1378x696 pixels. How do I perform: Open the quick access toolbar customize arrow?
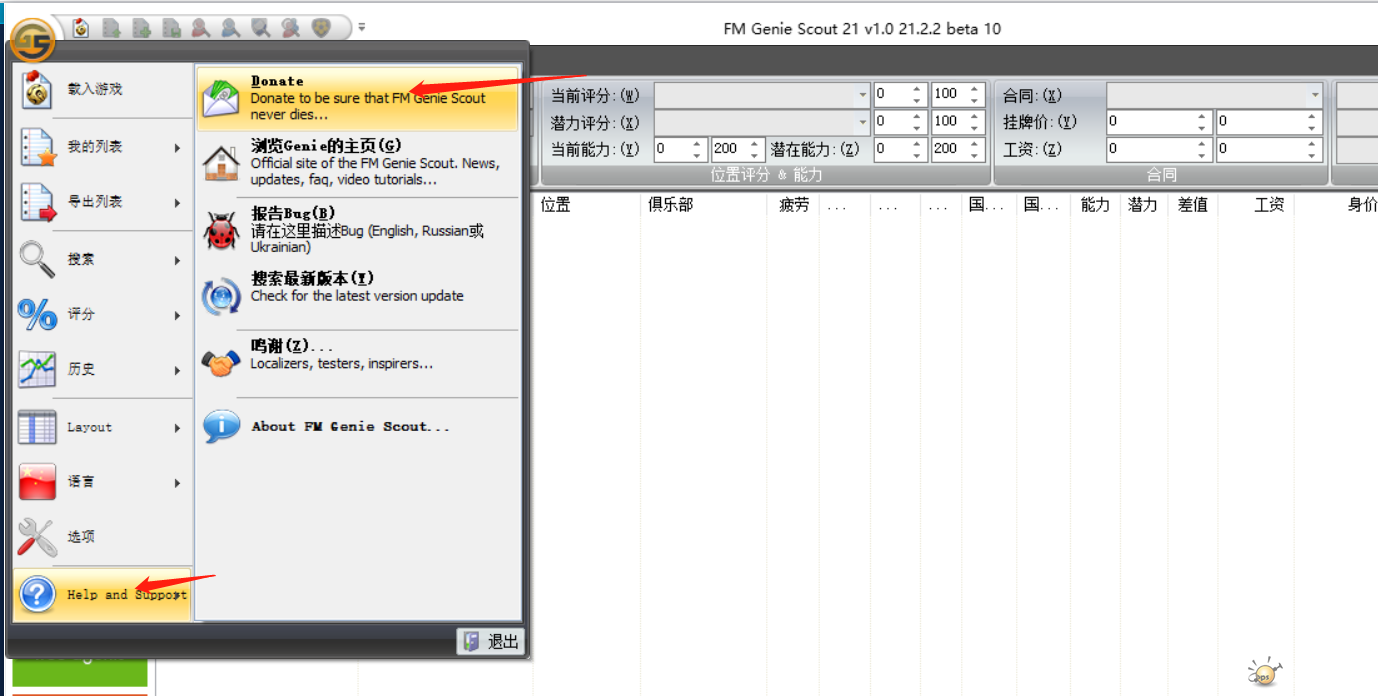pos(362,28)
